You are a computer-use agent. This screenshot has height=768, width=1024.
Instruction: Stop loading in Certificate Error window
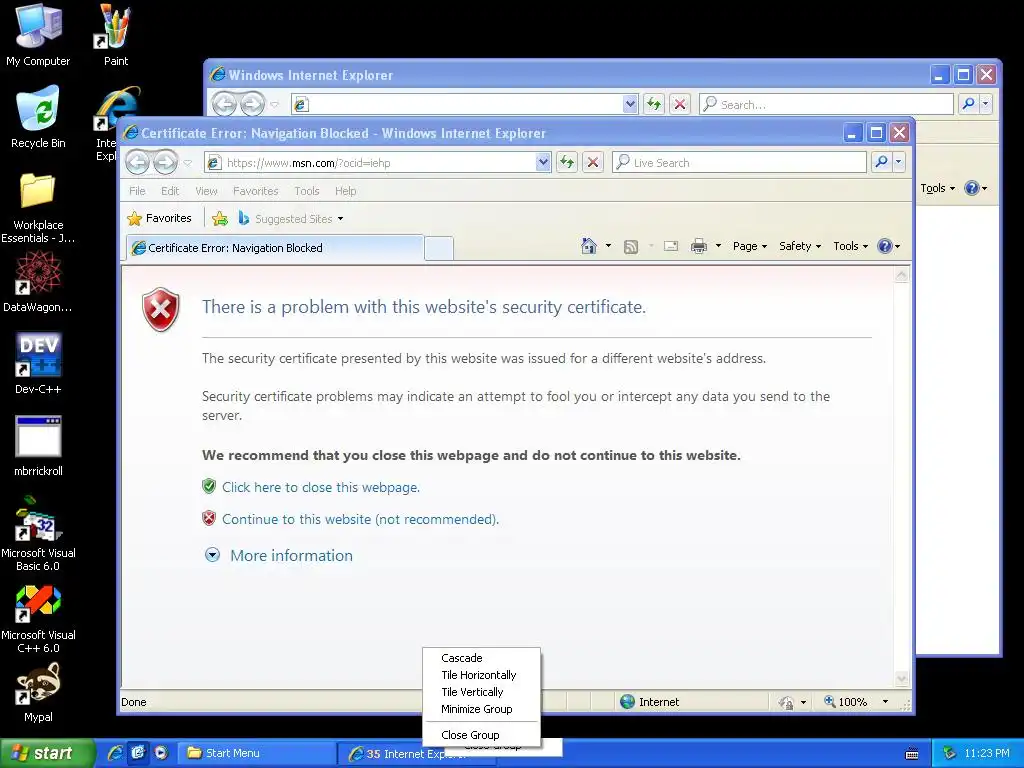pos(592,163)
